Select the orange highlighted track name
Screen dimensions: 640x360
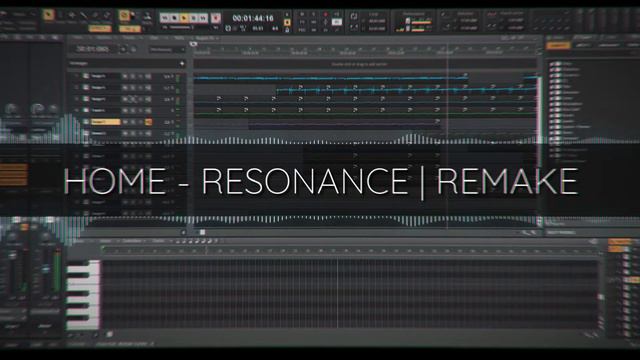pyautogui.click(x=105, y=122)
